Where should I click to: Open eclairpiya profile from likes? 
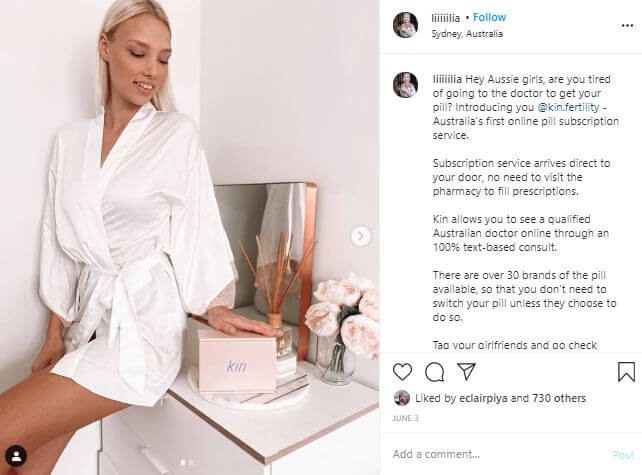pos(483,398)
